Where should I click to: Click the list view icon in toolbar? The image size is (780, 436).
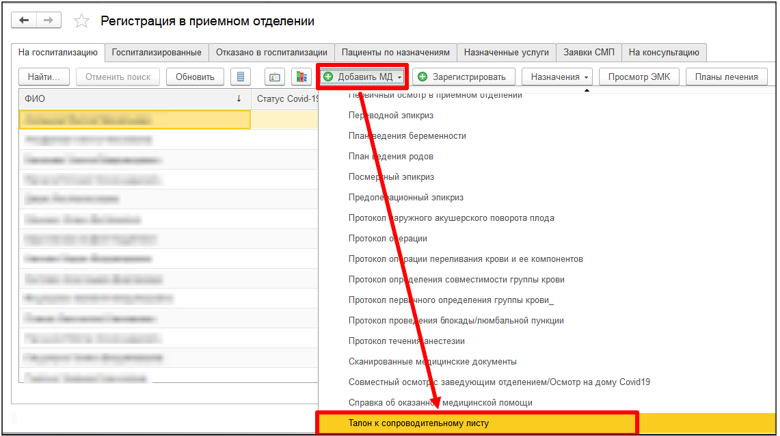point(240,77)
